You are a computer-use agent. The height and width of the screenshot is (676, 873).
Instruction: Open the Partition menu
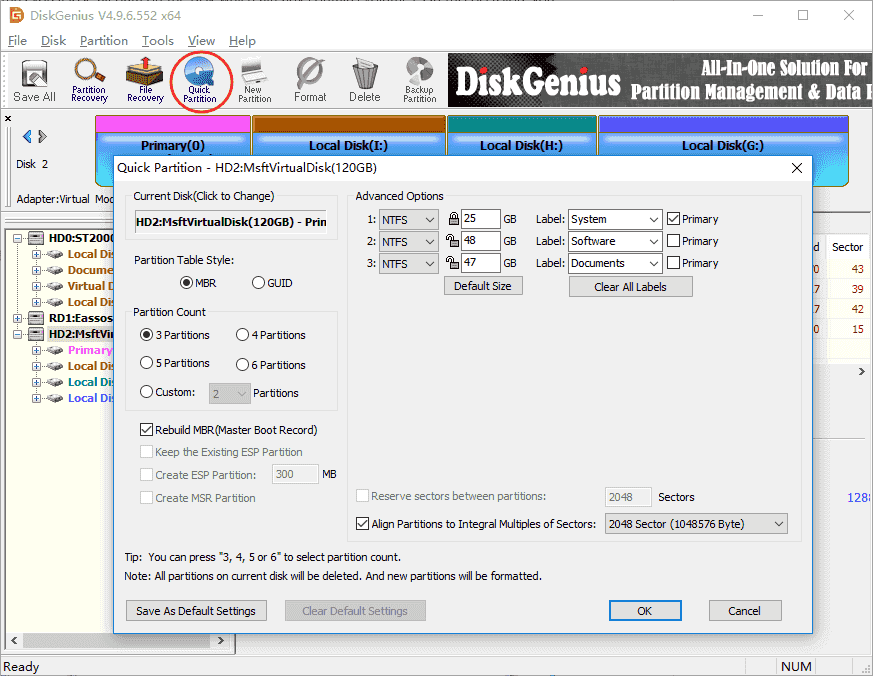[x=104, y=41]
